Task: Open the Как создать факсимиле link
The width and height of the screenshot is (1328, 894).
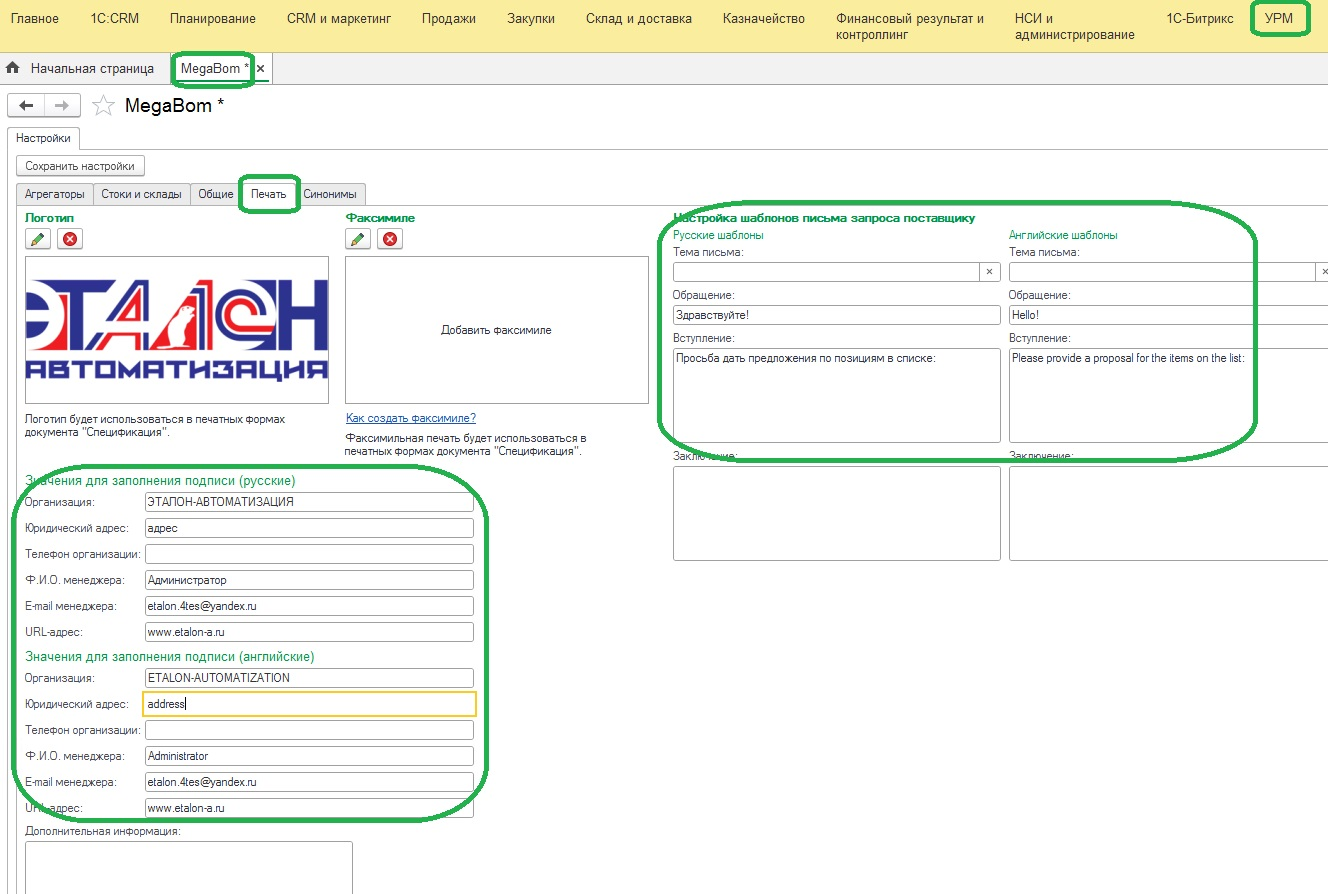Action: click(410, 418)
